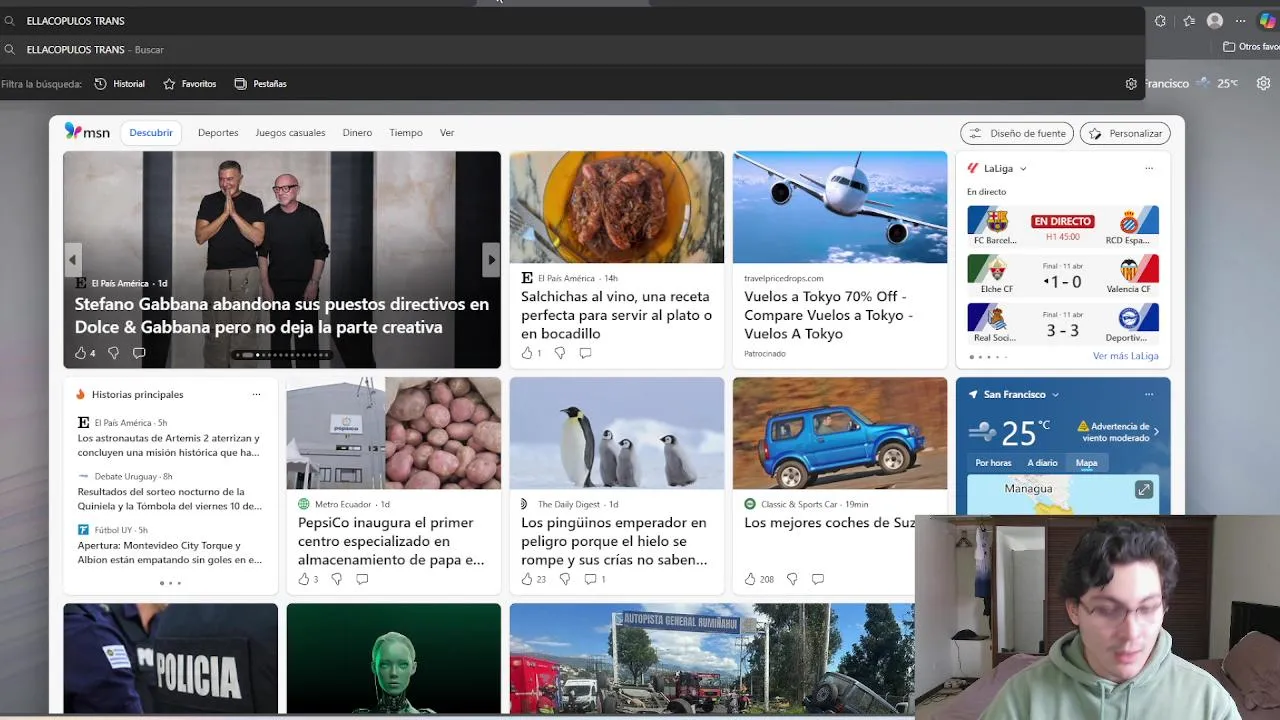This screenshot has width=1280, height=720.
Task: Open the Dinero tab
Action: [357, 133]
